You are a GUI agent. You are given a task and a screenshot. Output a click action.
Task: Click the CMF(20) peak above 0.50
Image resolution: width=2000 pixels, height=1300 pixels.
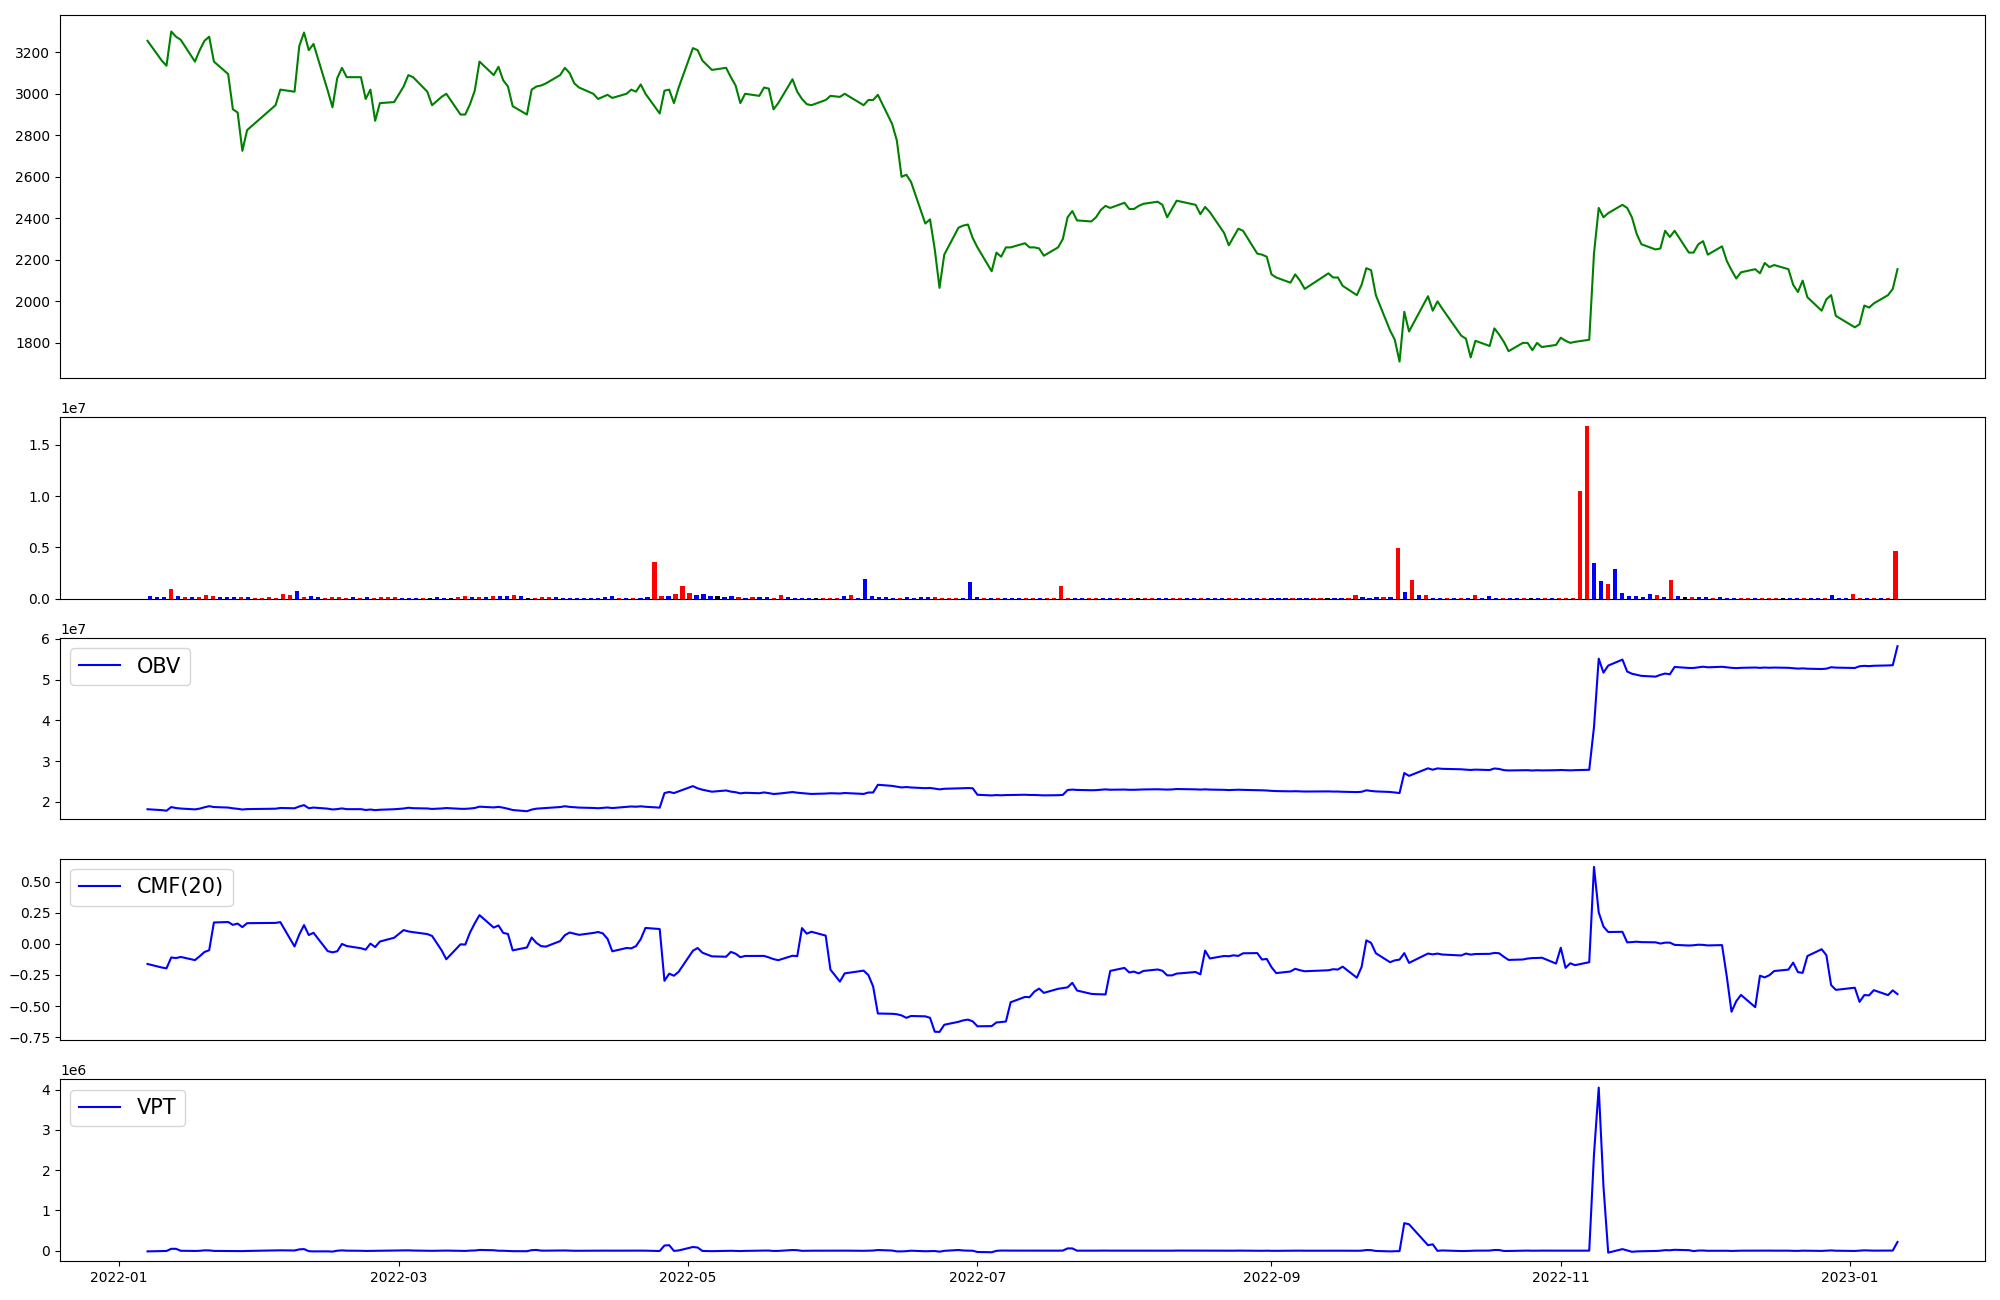click(1593, 867)
